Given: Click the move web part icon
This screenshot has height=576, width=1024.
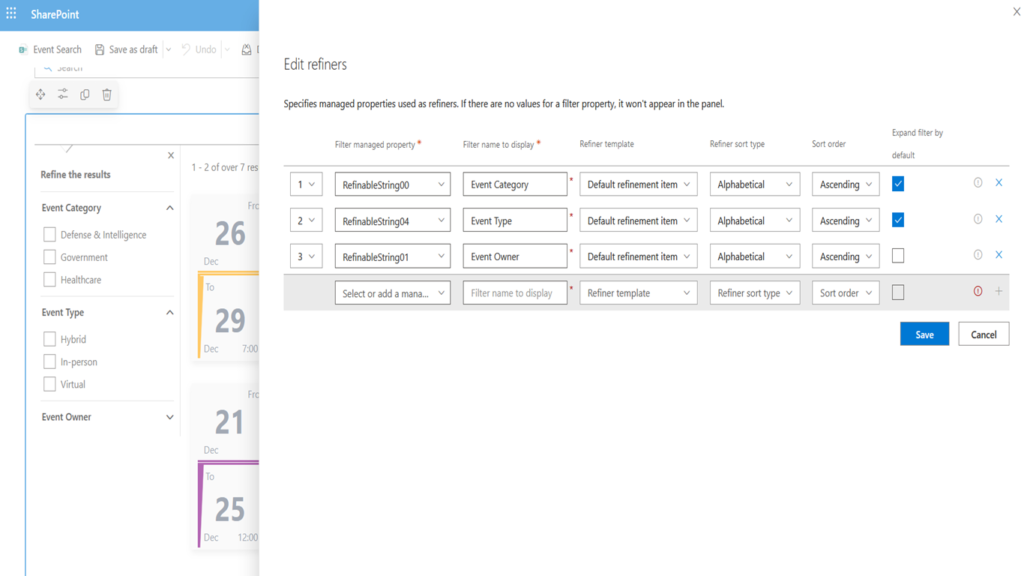Looking at the screenshot, I should 40,95.
